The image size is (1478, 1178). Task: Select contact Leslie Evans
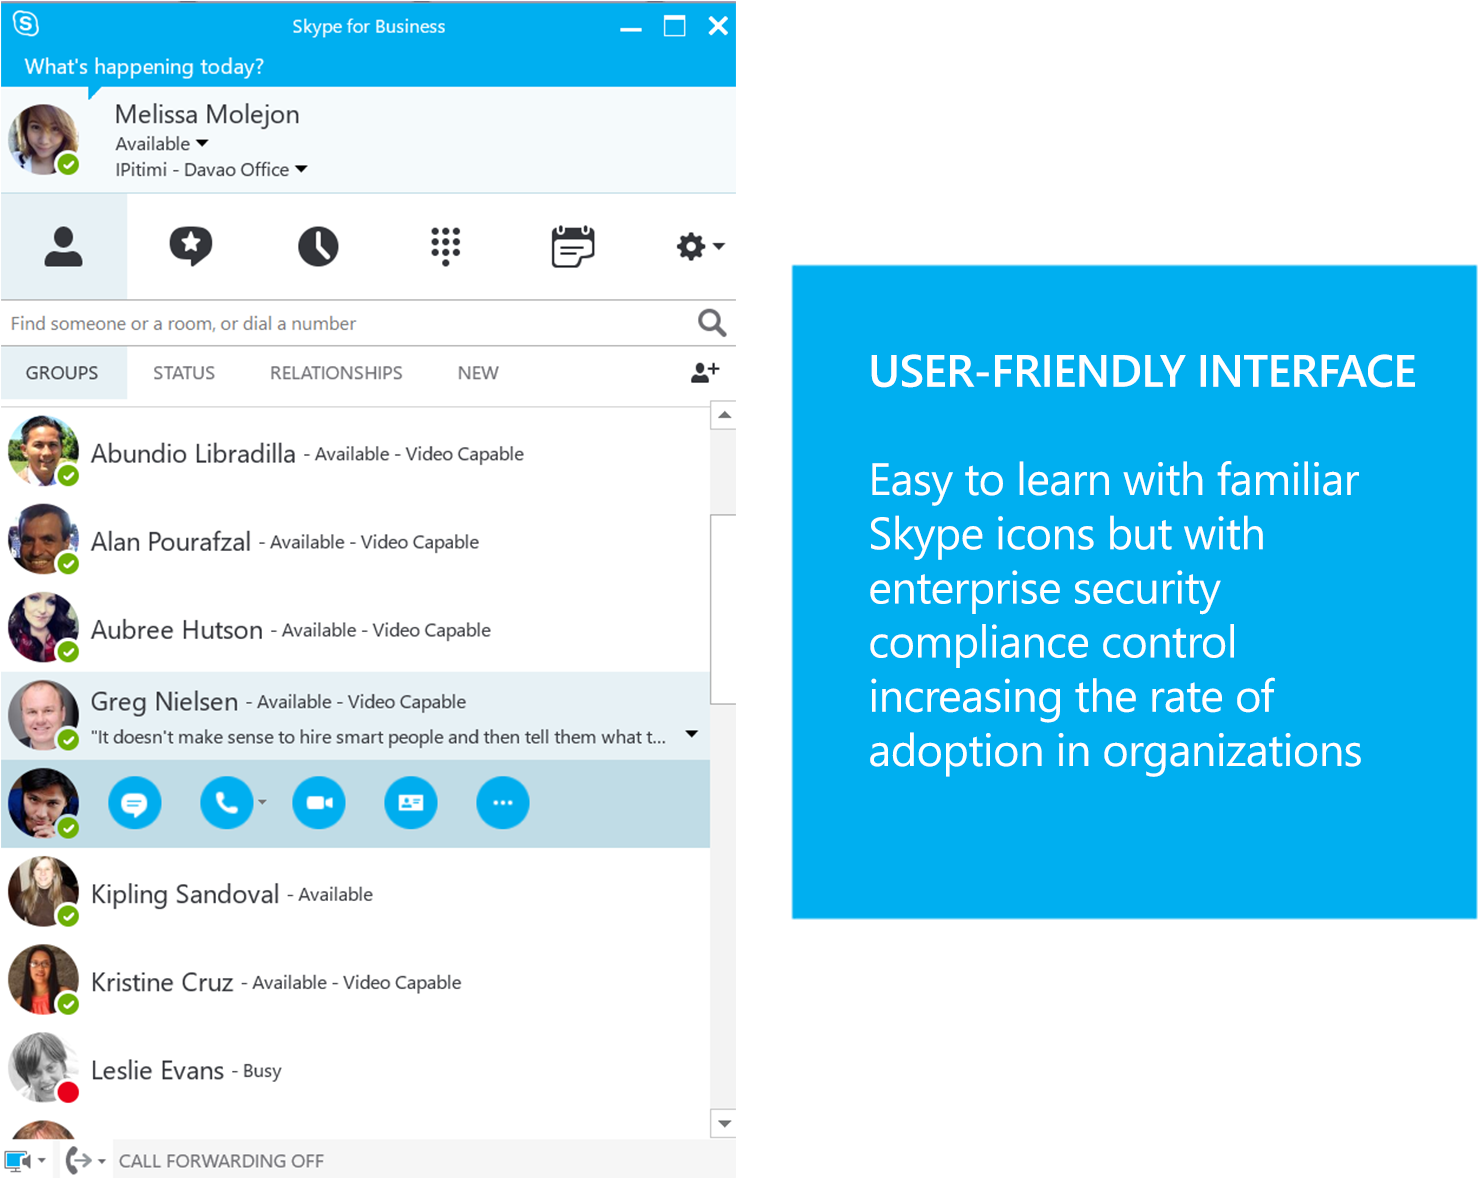point(355,1068)
